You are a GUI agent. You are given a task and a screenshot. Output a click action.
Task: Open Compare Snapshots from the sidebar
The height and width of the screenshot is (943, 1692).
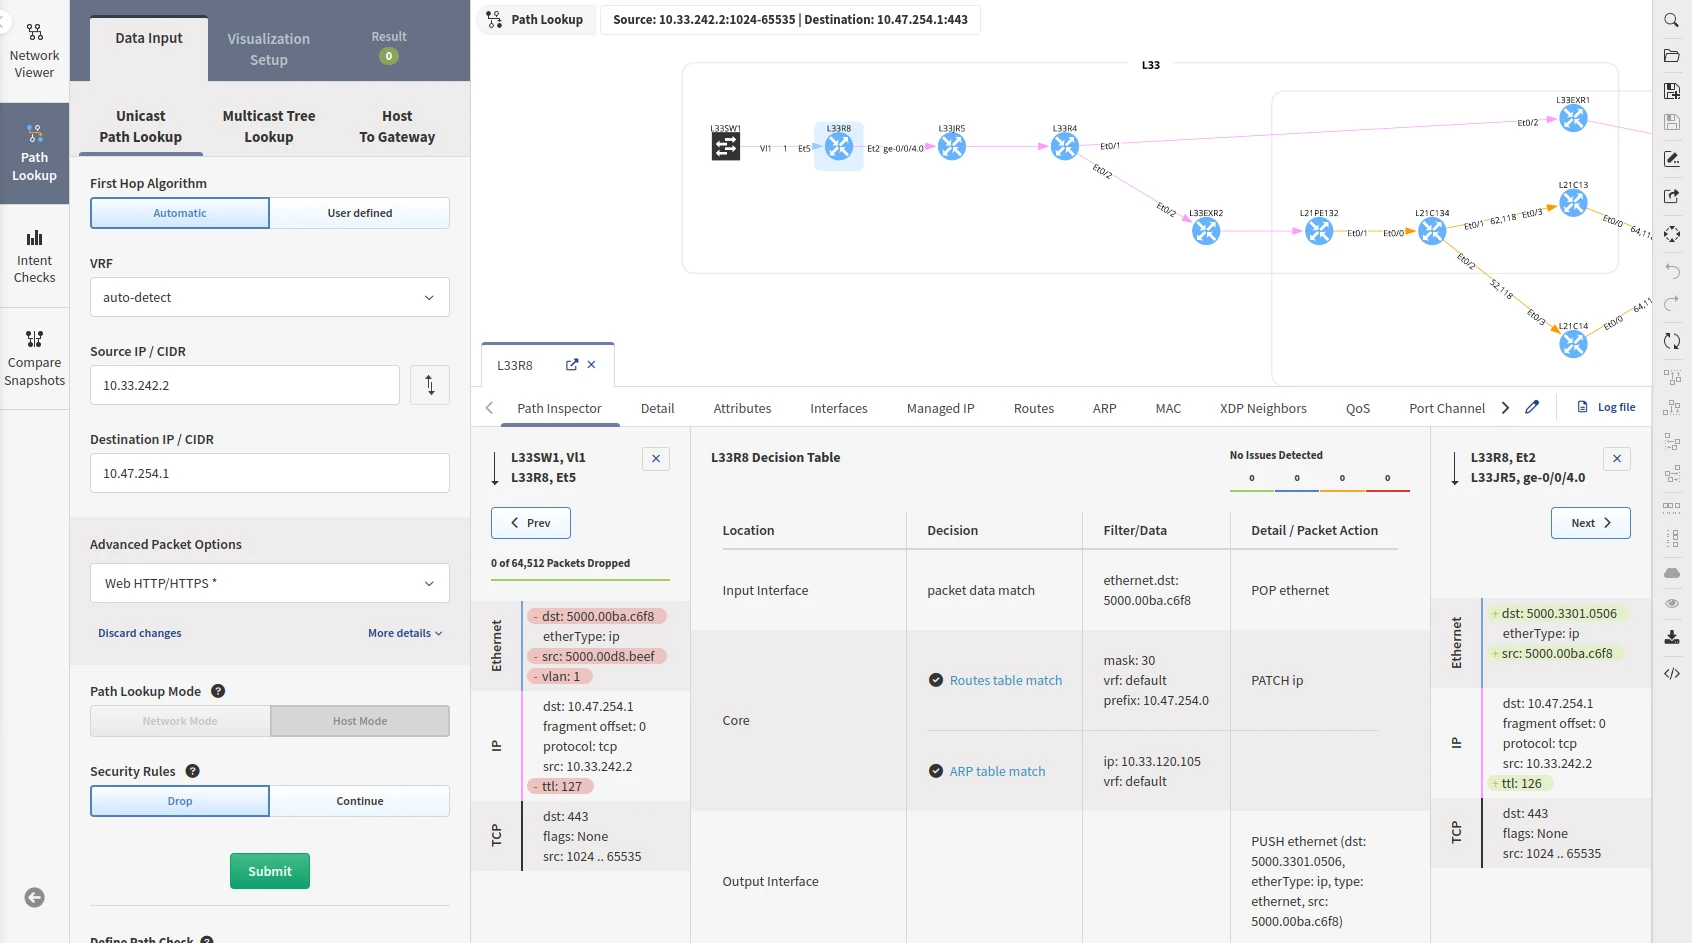click(x=34, y=357)
